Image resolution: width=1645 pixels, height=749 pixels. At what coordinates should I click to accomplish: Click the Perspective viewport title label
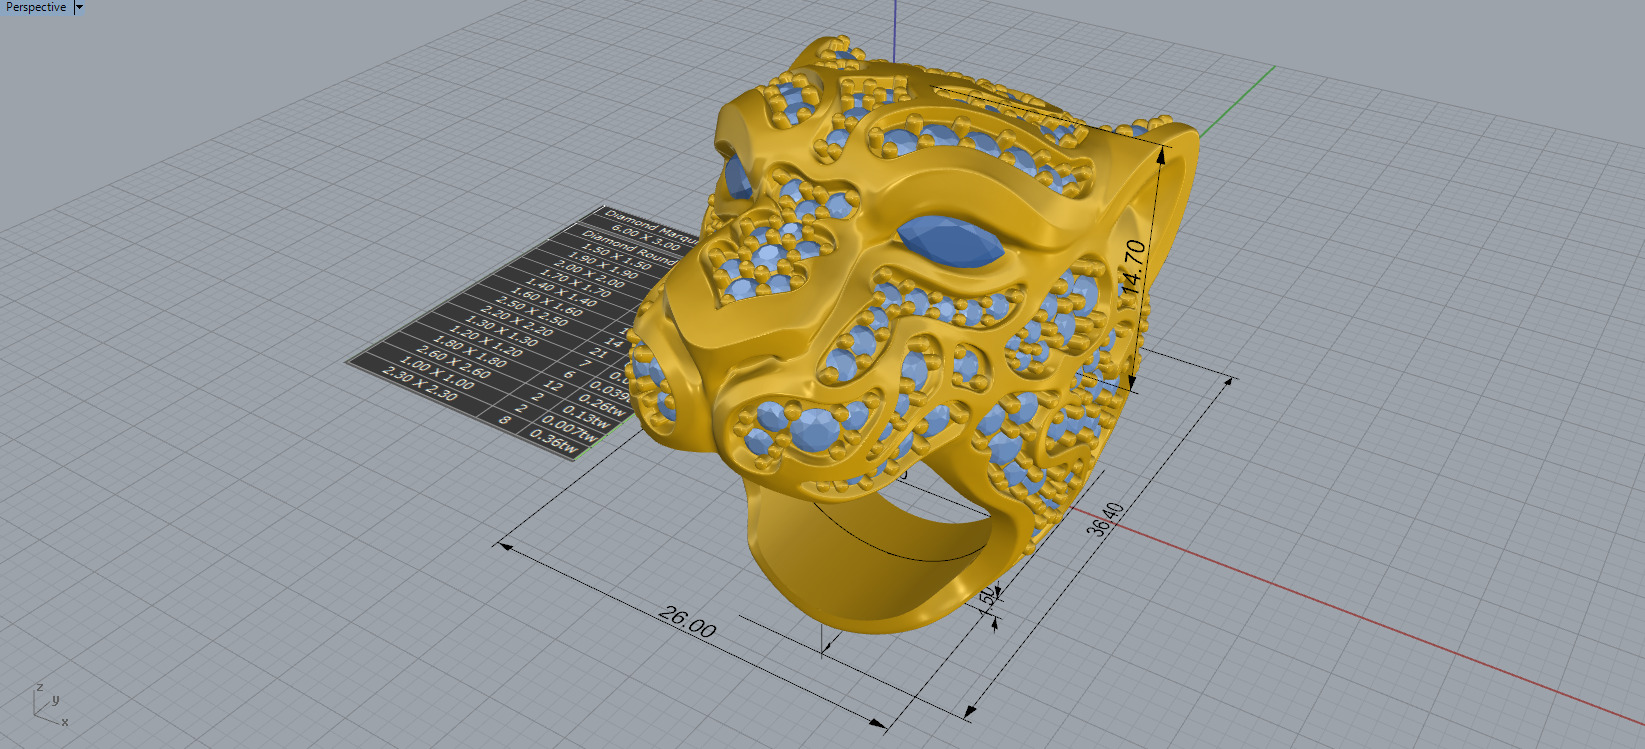click(36, 7)
